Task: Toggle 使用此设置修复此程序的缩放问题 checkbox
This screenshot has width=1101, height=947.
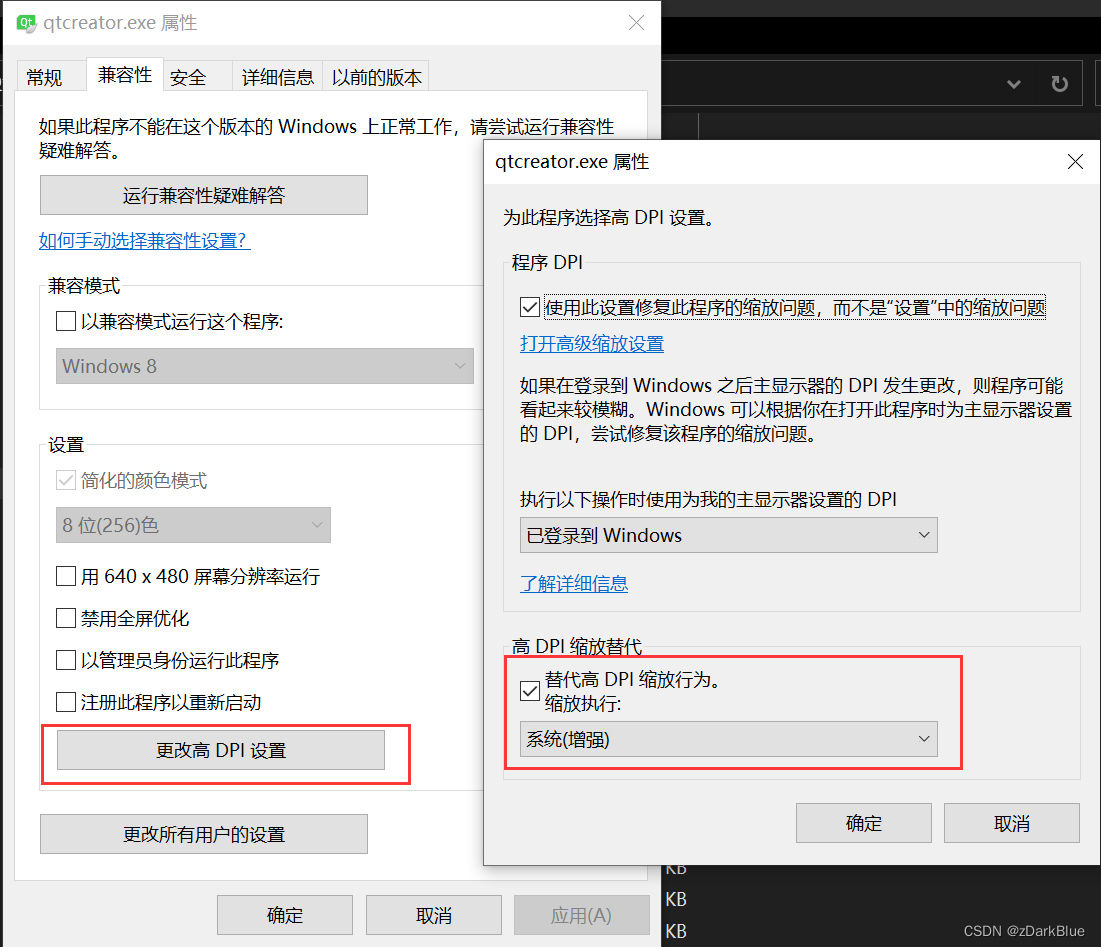Action: pyautogui.click(x=530, y=307)
